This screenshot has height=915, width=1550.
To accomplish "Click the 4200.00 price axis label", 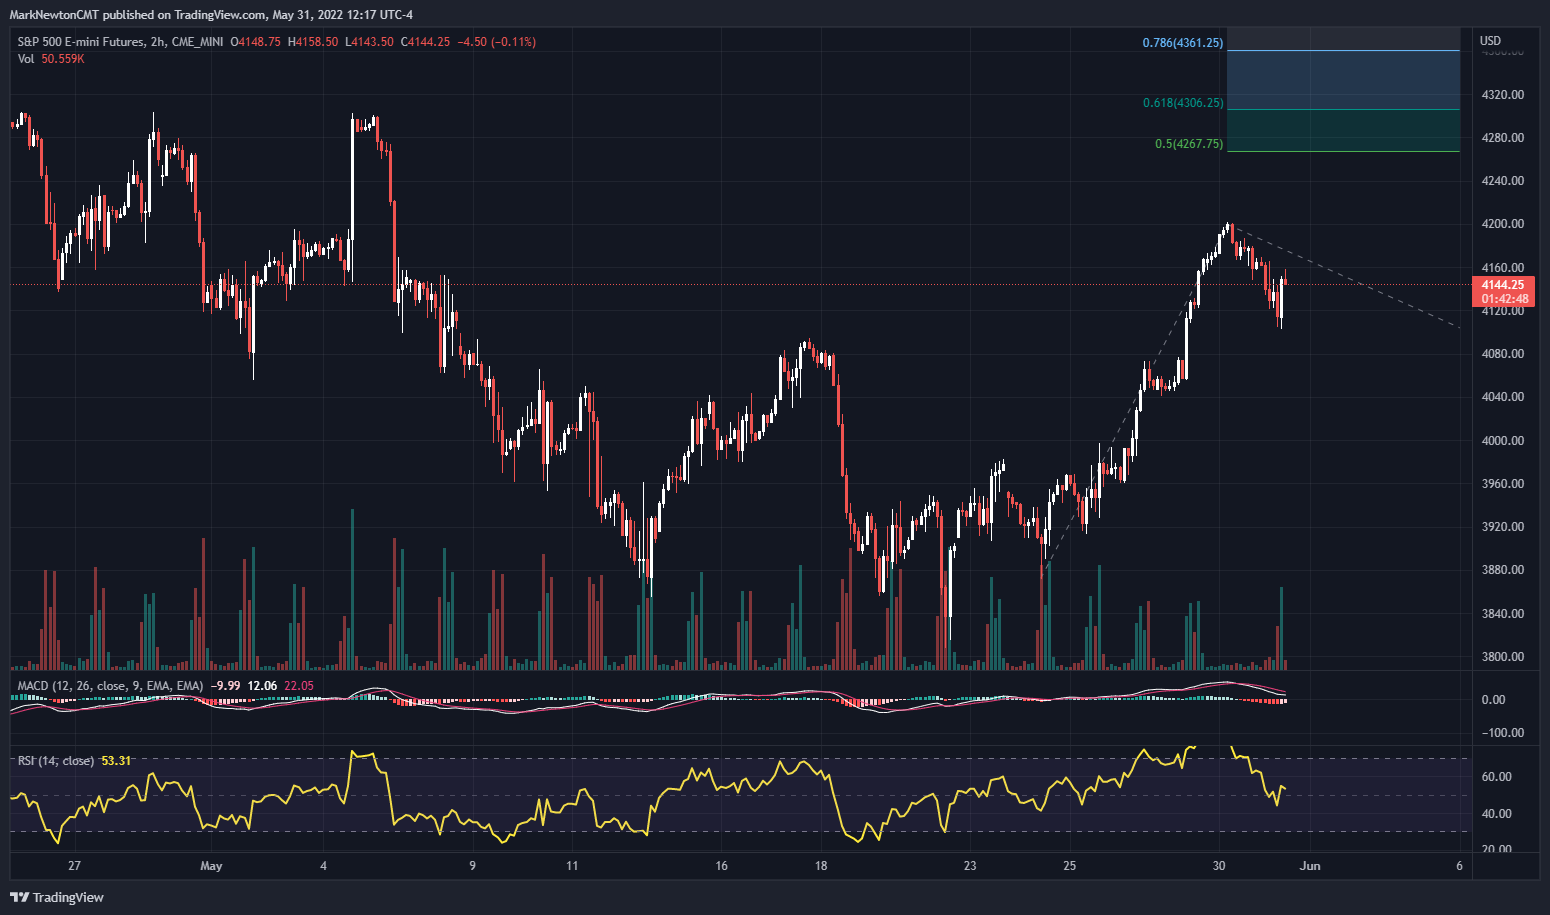I will [1504, 224].
